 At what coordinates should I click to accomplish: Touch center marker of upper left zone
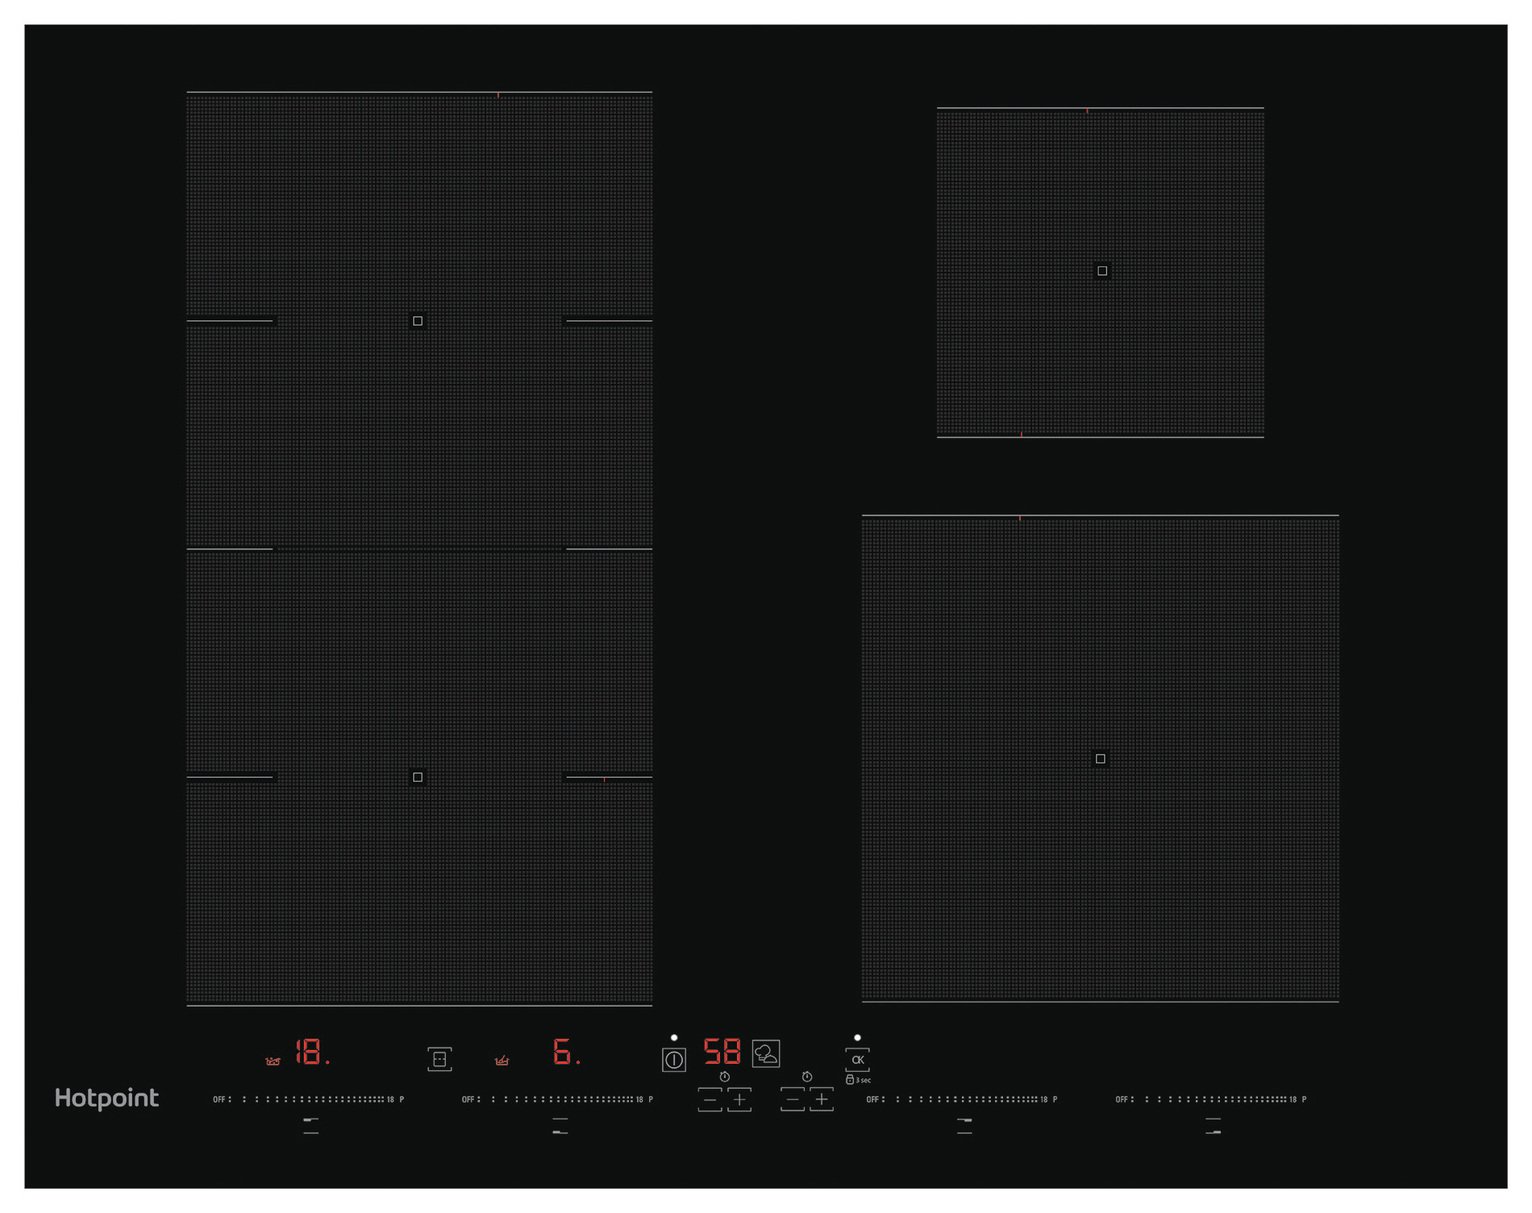pyautogui.click(x=418, y=321)
